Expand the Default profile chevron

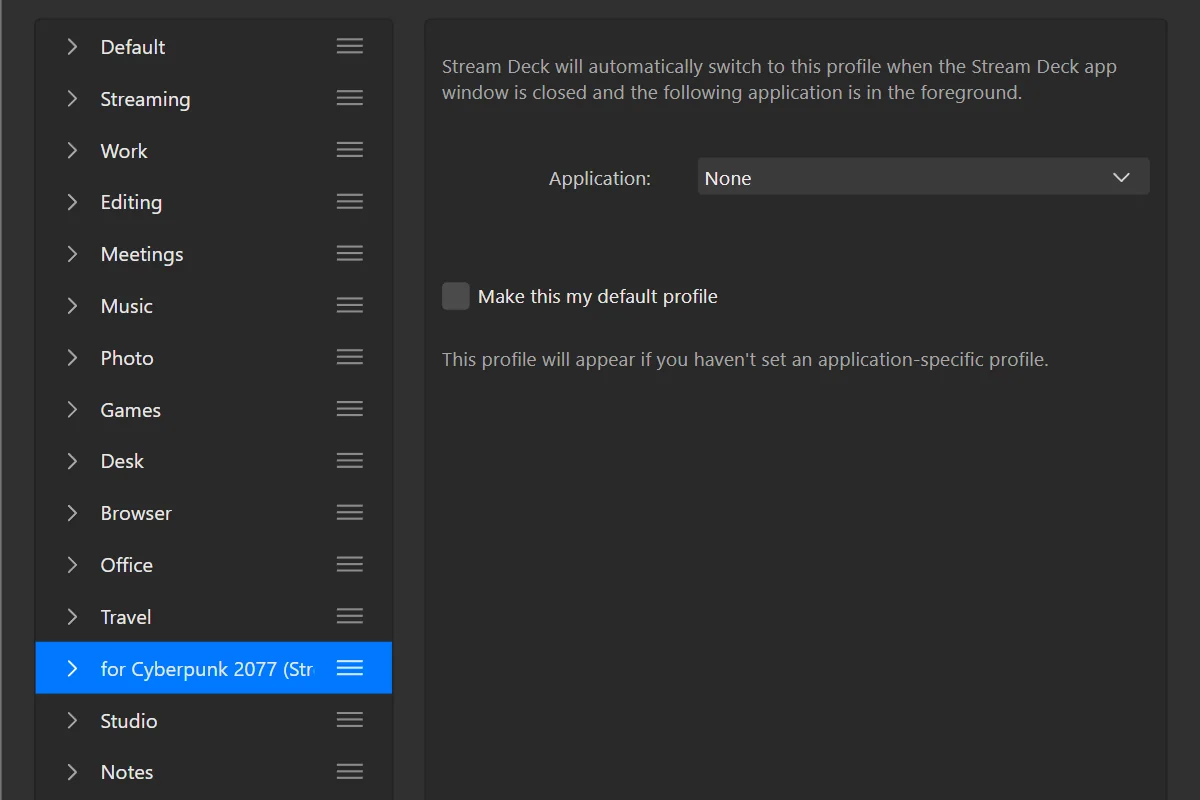[72, 46]
